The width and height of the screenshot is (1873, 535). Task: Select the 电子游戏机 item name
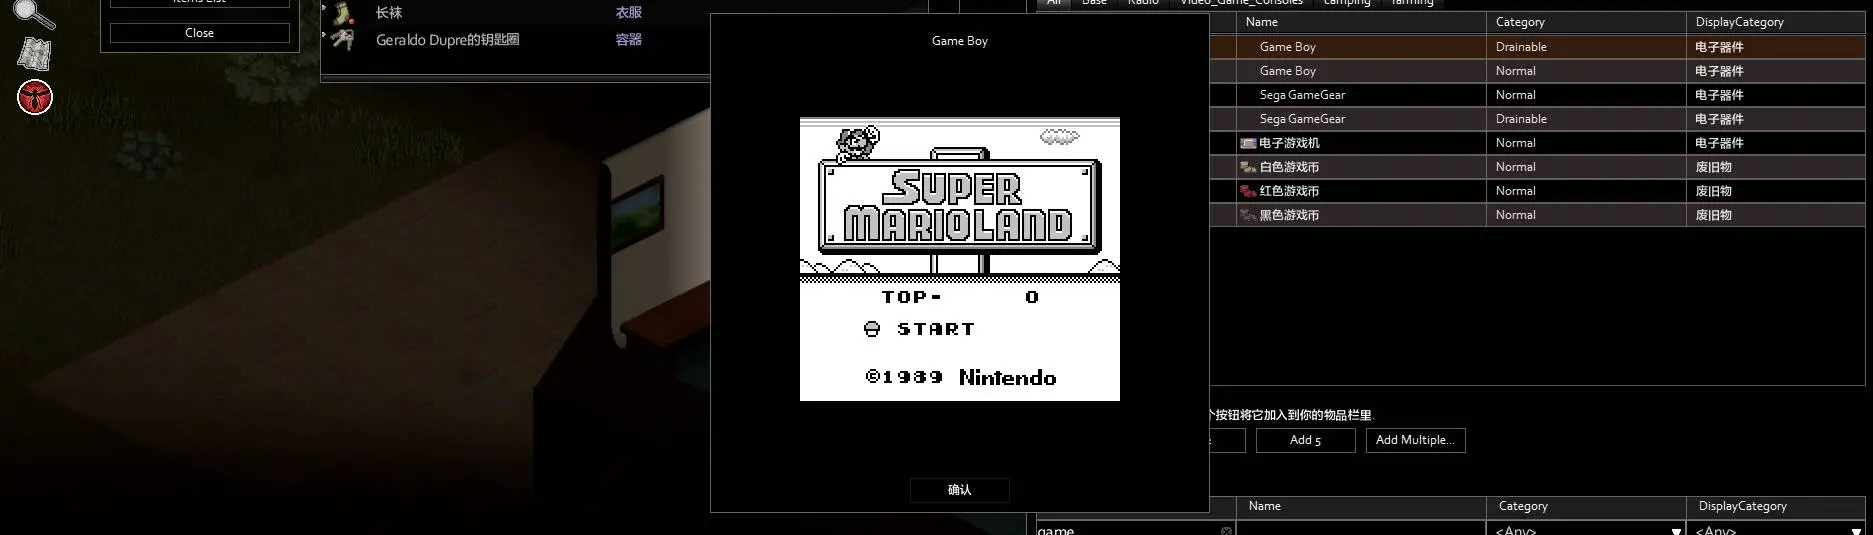1289,143
